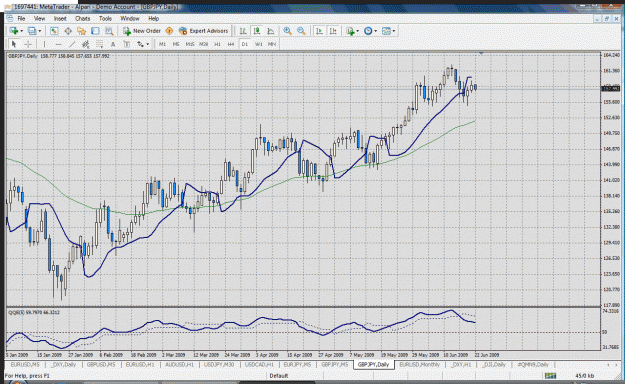Select the Crosshair tool
625x384 pixels.
click(28, 44)
